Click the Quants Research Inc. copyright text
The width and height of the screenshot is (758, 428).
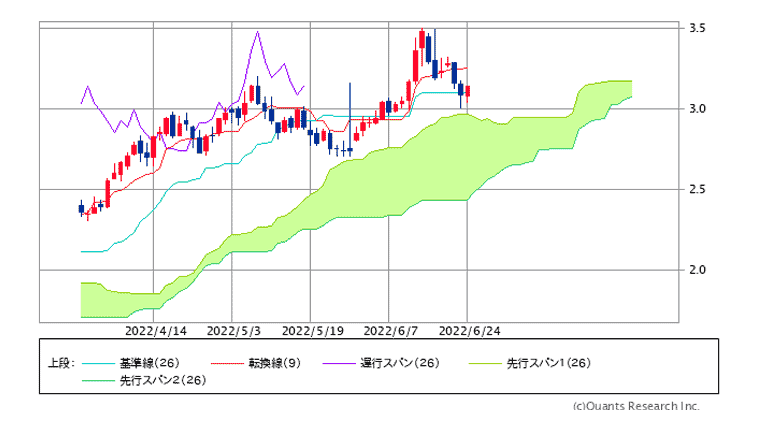636,406
